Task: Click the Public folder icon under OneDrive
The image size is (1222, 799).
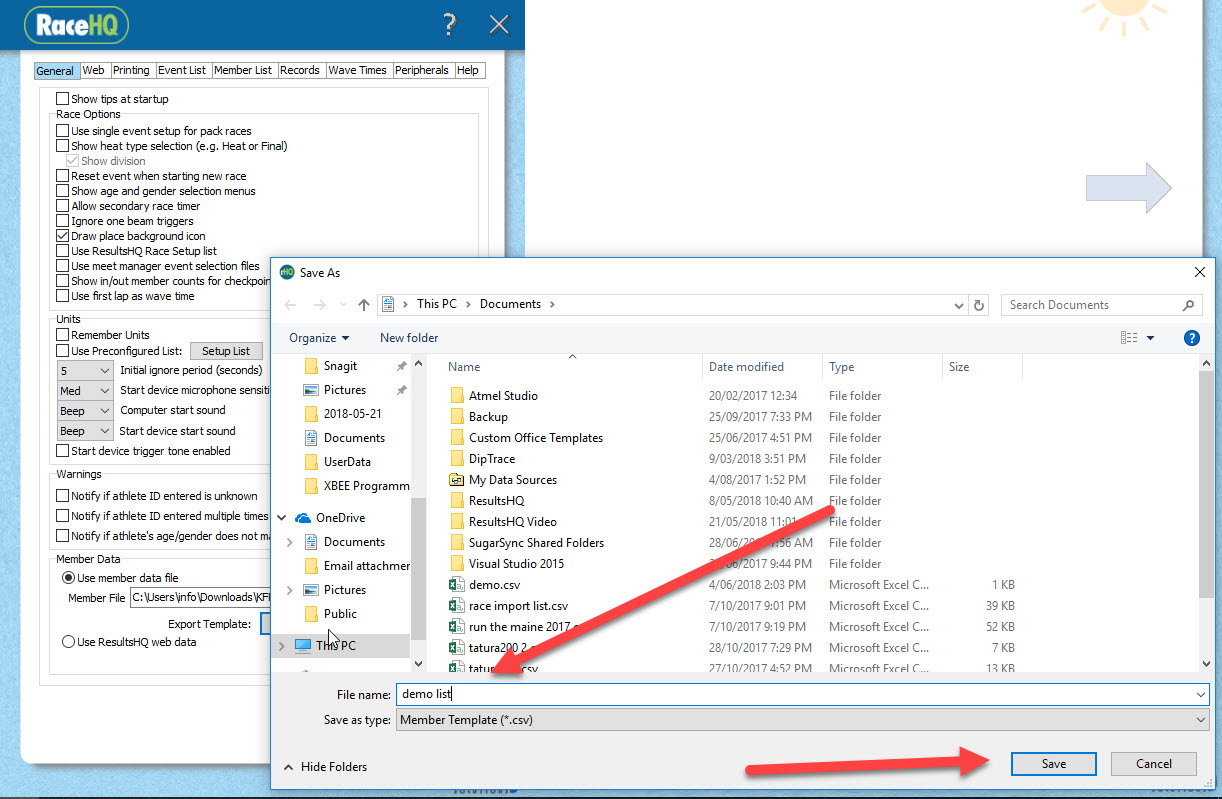Action: pyautogui.click(x=311, y=614)
